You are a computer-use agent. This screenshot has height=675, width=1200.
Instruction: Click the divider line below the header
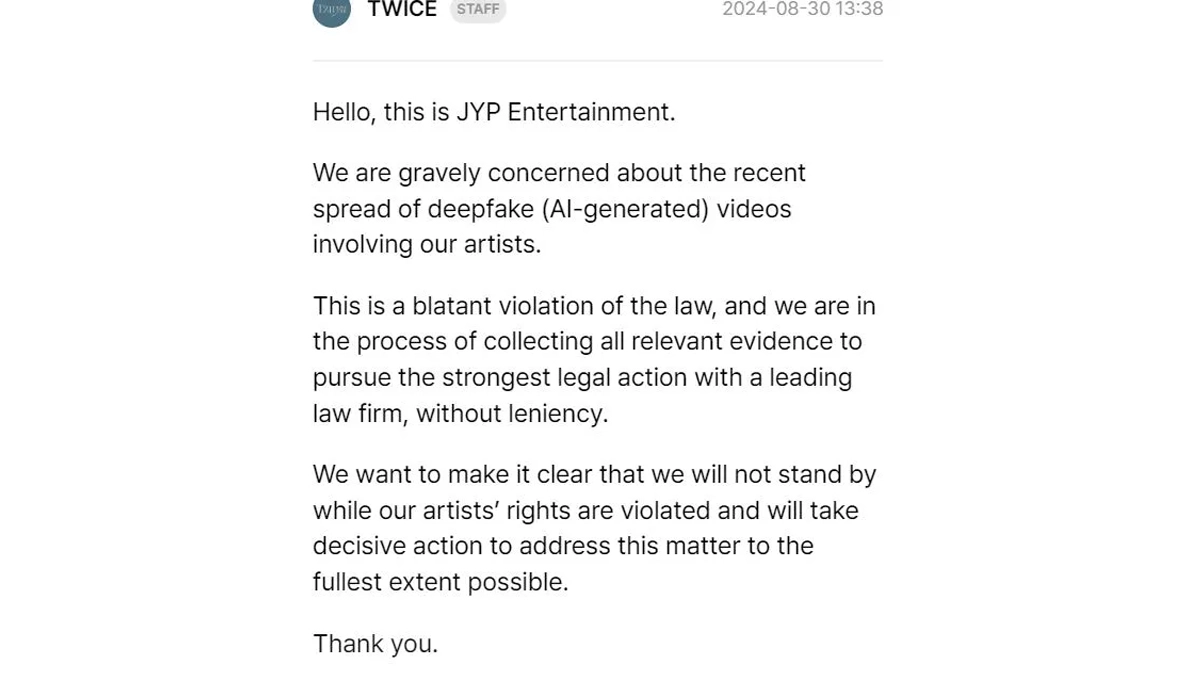(x=597, y=61)
